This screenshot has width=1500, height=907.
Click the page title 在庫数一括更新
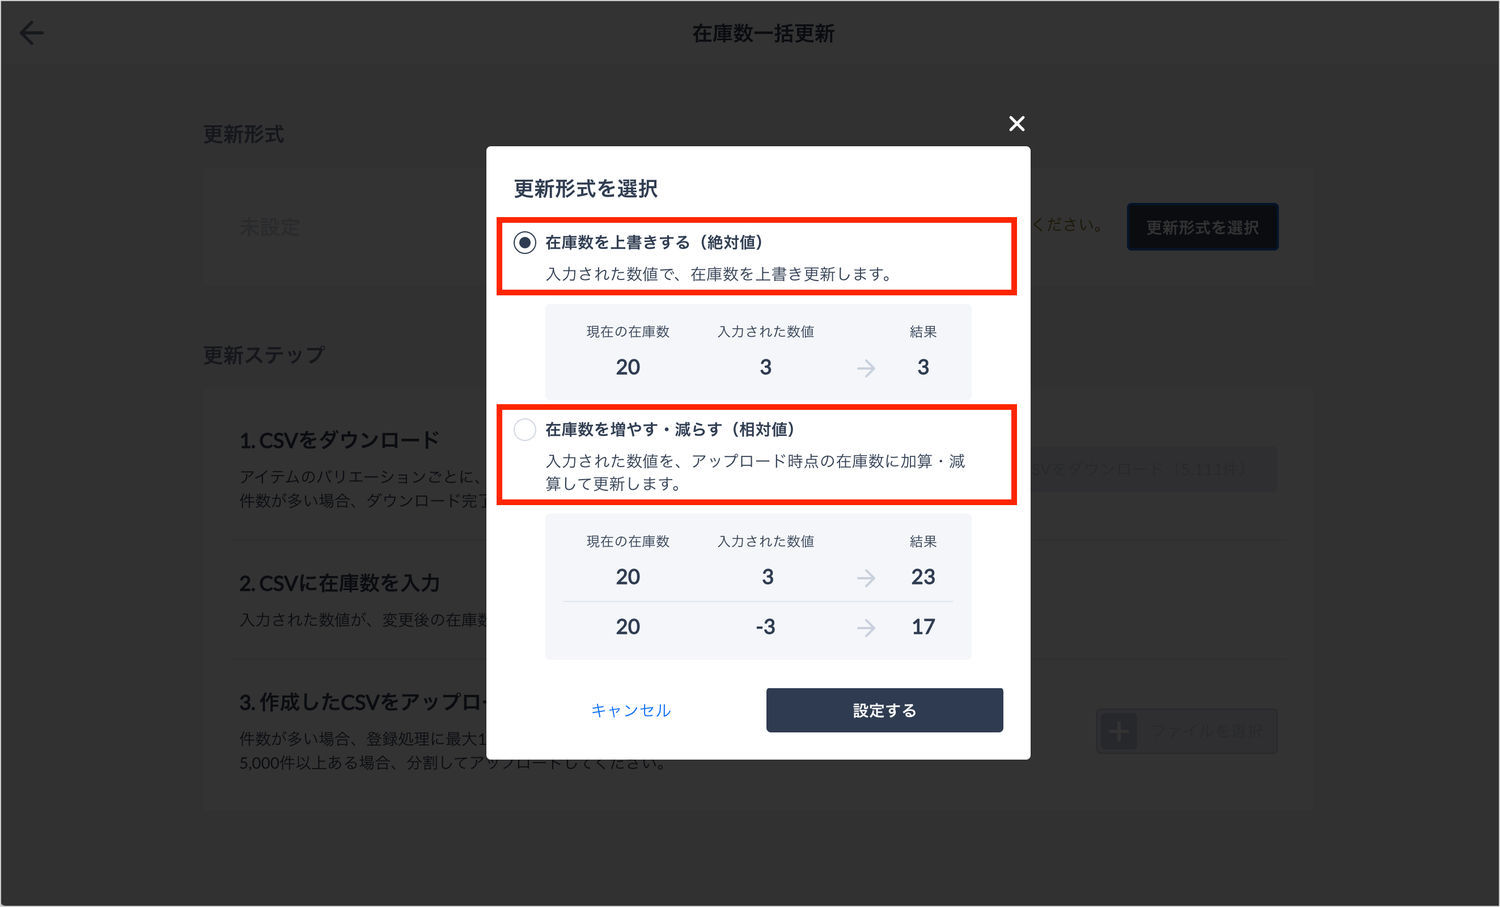[x=763, y=34]
